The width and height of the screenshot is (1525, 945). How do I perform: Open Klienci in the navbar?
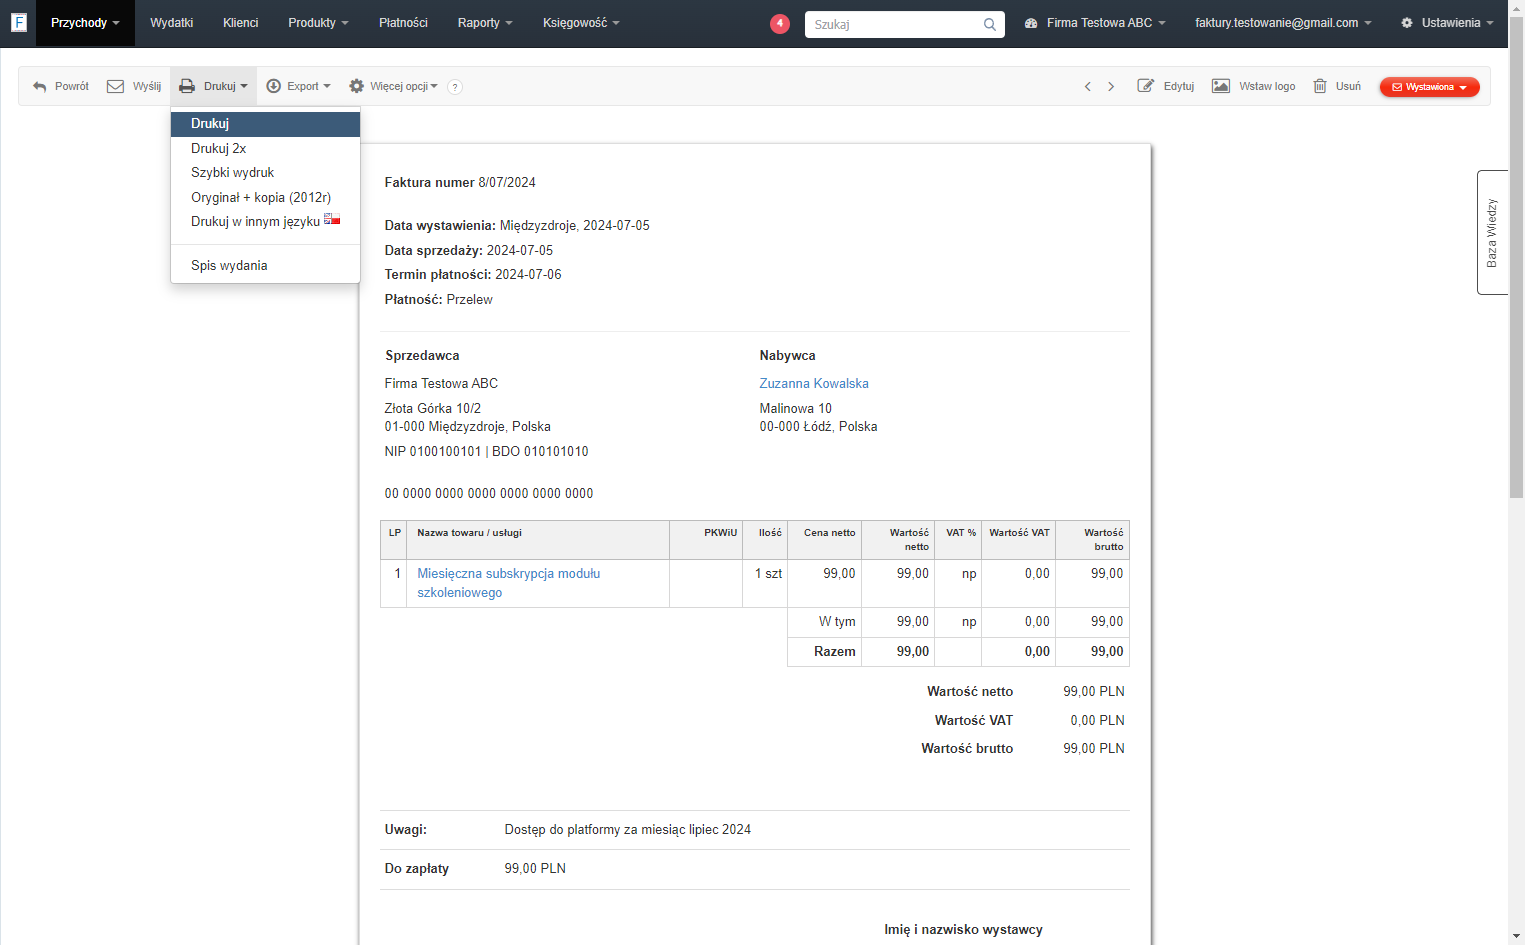pyautogui.click(x=241, y=23)
